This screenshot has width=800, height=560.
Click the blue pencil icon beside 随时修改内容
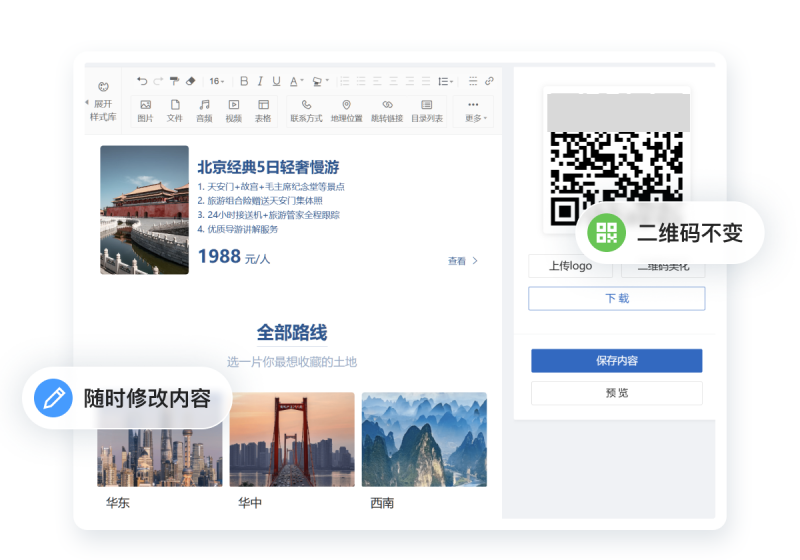pyautogui.click(x=54, y=398)
